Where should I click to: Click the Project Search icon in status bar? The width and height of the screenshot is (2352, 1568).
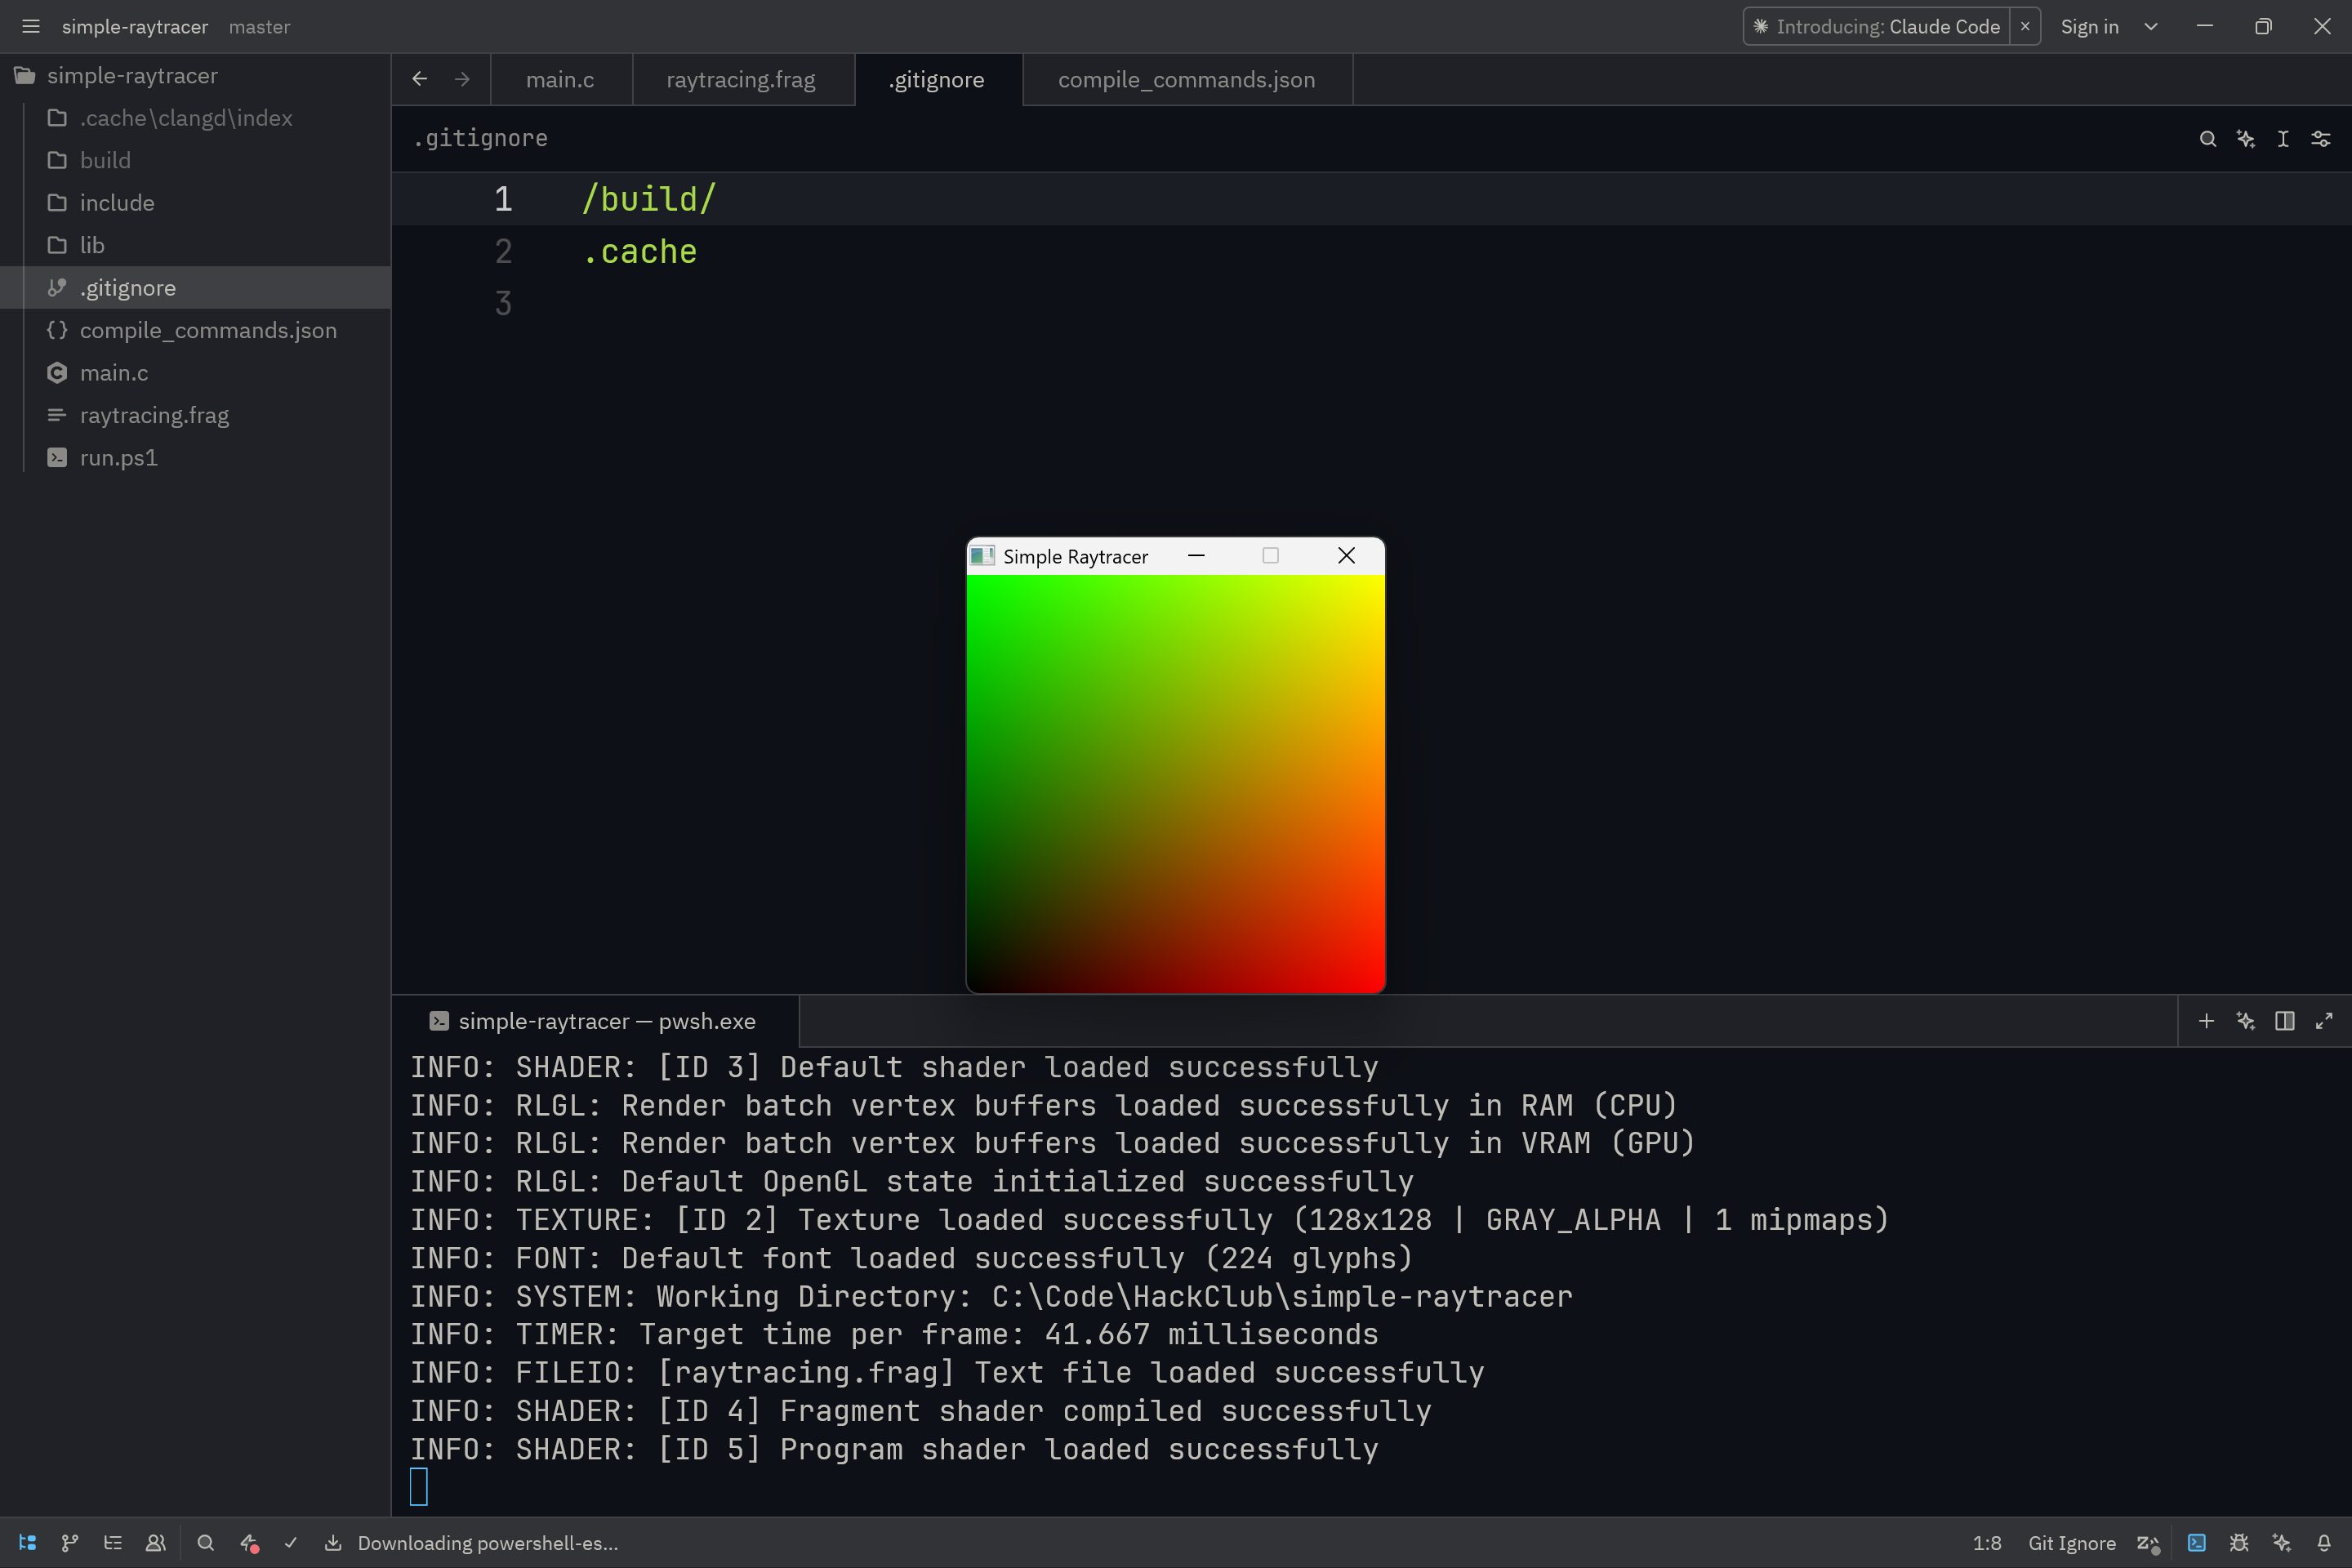click(206, 1543)
